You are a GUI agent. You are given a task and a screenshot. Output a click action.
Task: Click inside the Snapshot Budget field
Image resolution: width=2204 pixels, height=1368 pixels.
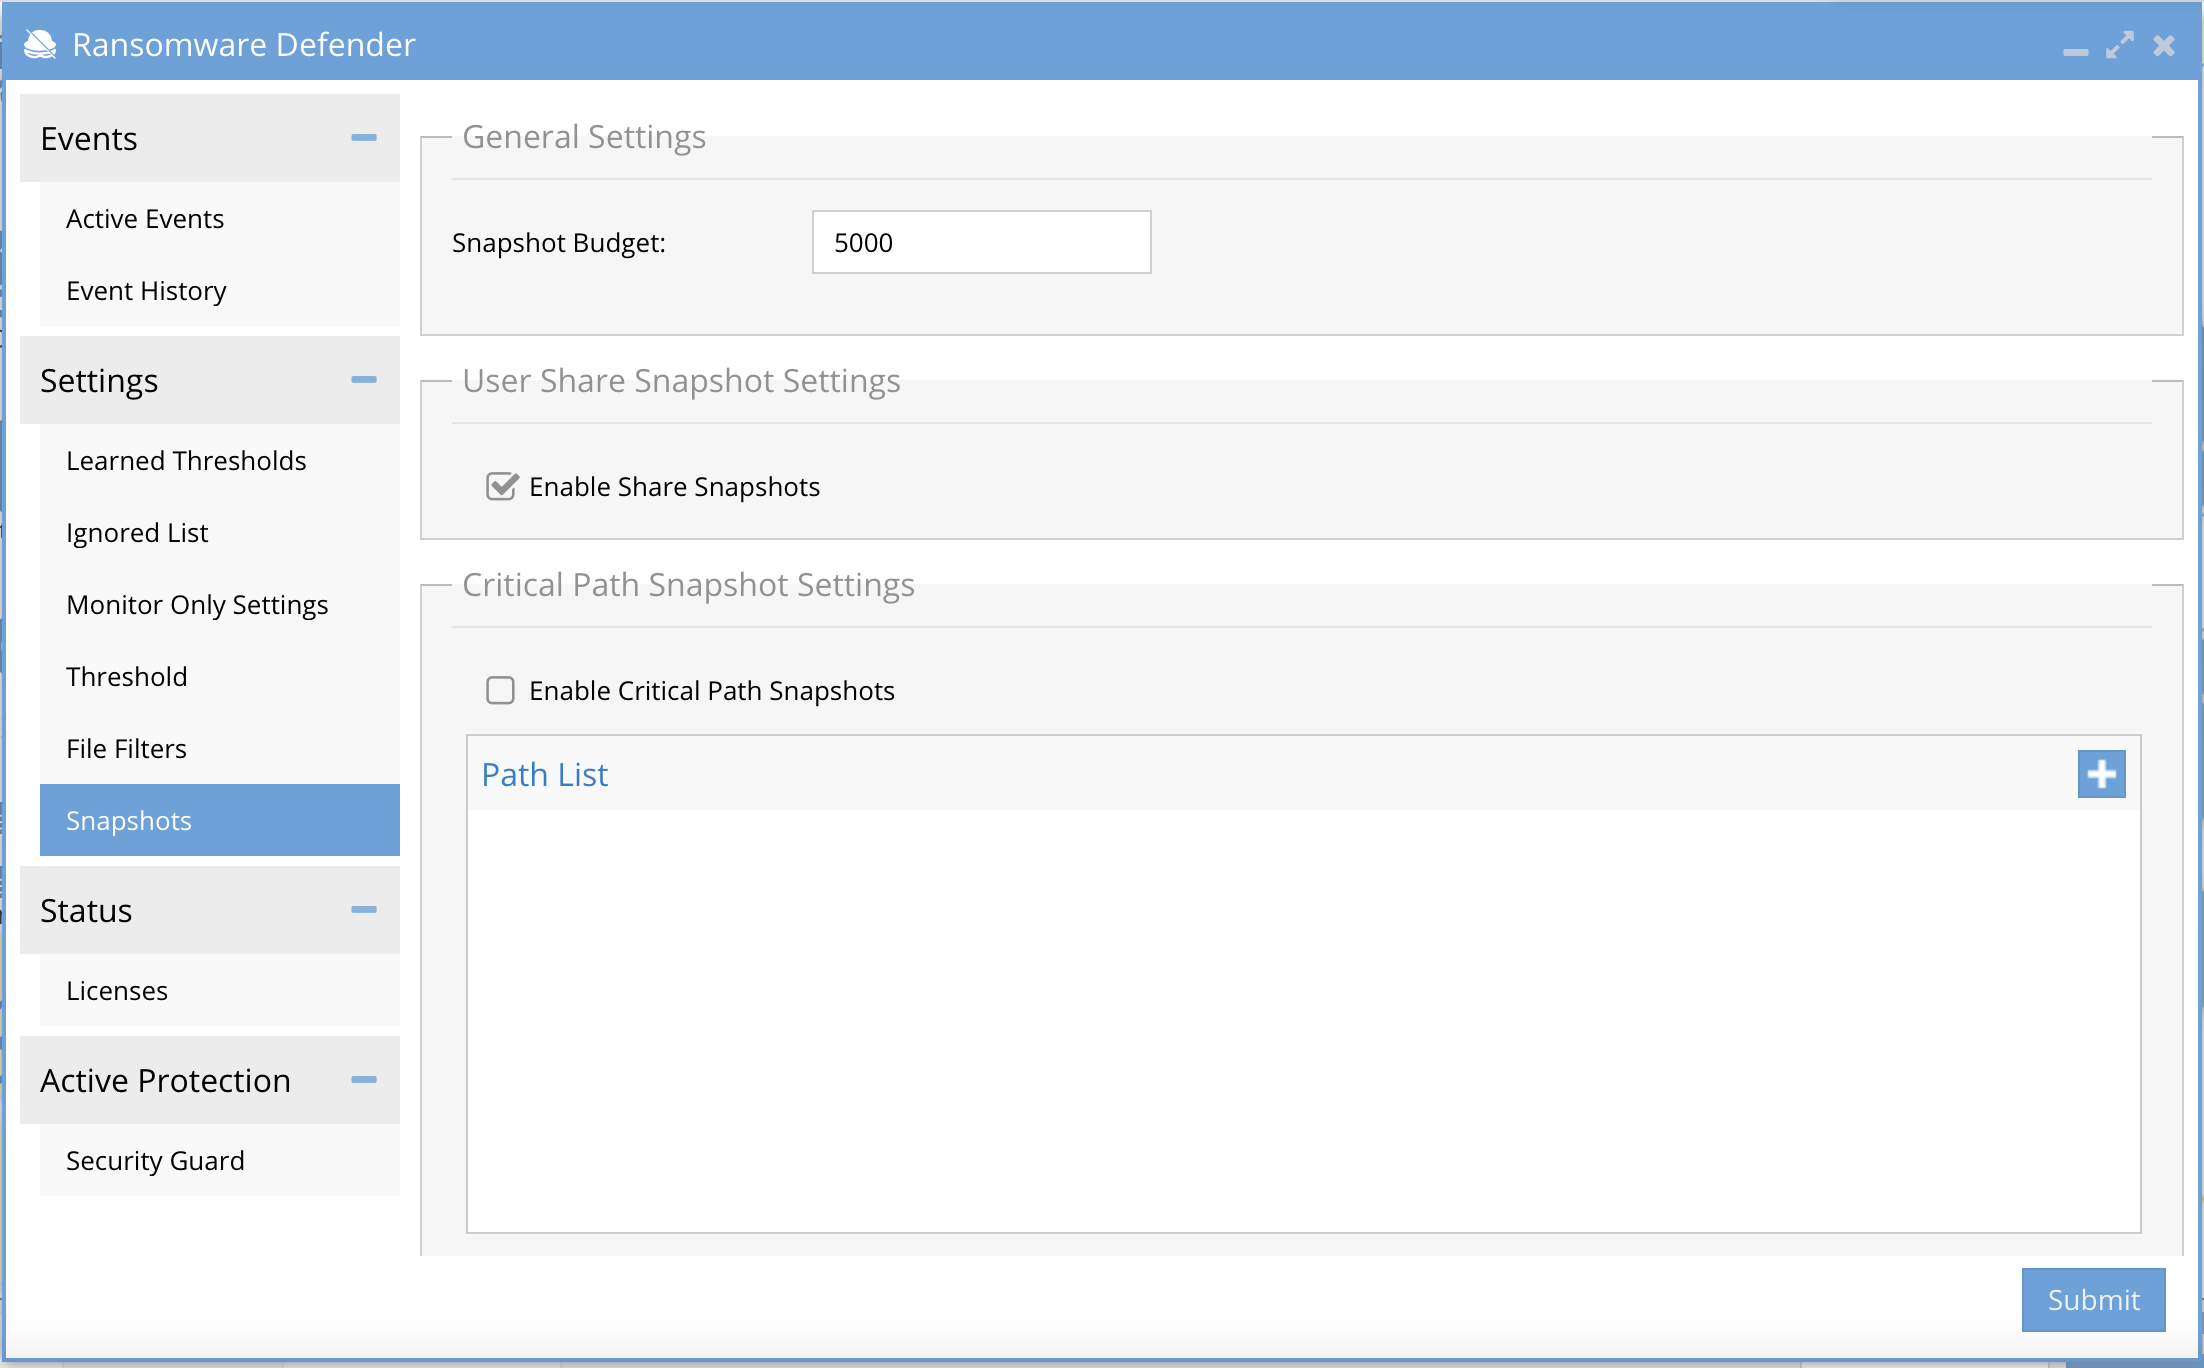[980, 242]
